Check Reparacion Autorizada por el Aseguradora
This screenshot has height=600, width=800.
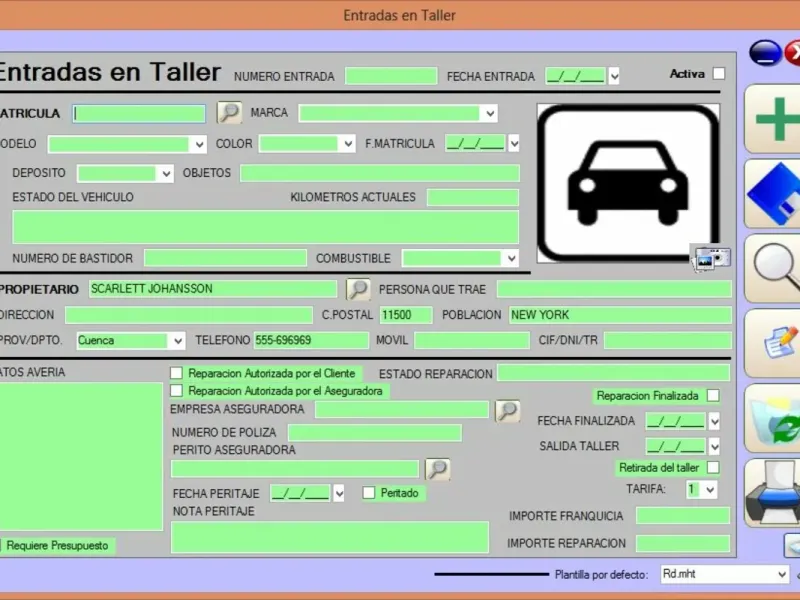click(x=176, y=391)
